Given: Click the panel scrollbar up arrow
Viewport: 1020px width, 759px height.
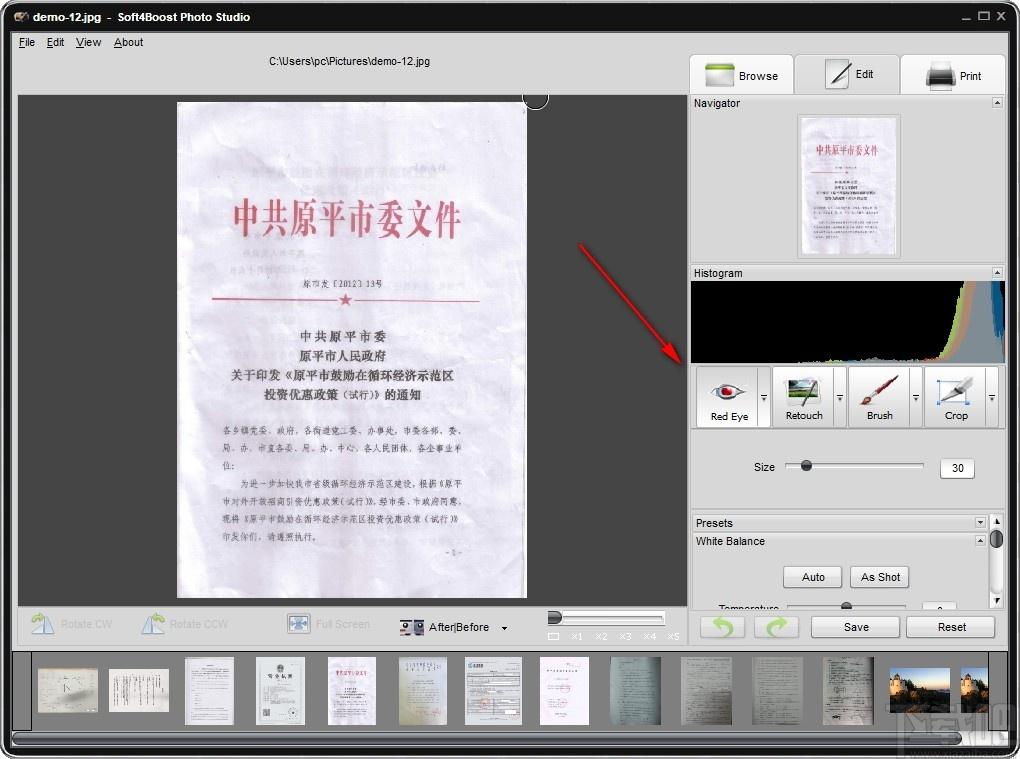Looking at the screenshot, I should point(996,522).
